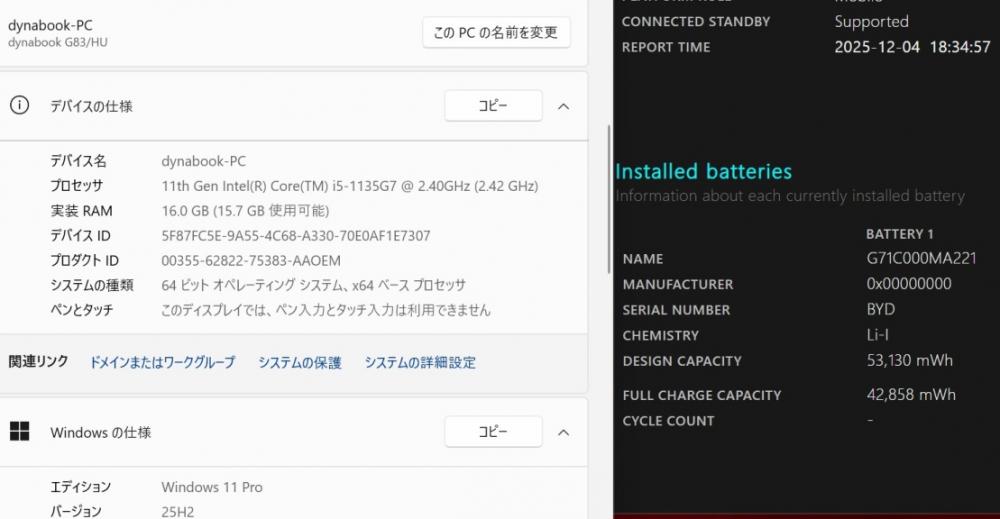
Task: Click the FULL CHARGE CAPACITY label
Action: [702, 395]
